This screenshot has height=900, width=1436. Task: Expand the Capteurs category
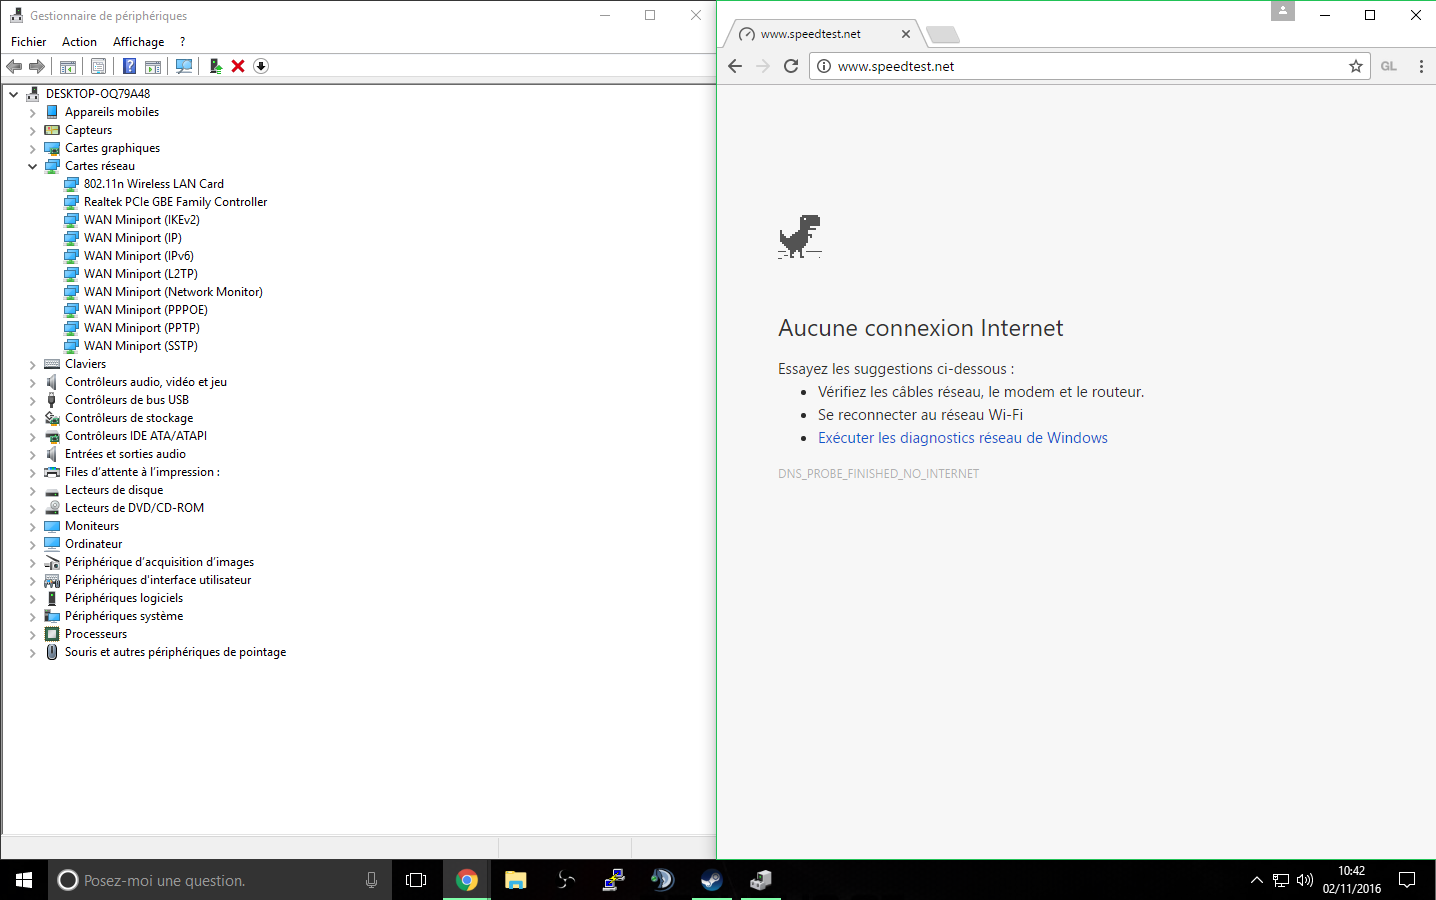(33, 130)
